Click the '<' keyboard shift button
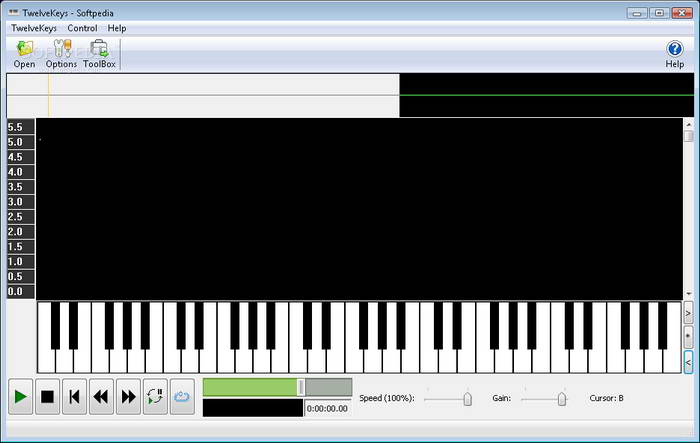Image resolution: width=700 pixels, height=443 pixels. pos(688,362)
